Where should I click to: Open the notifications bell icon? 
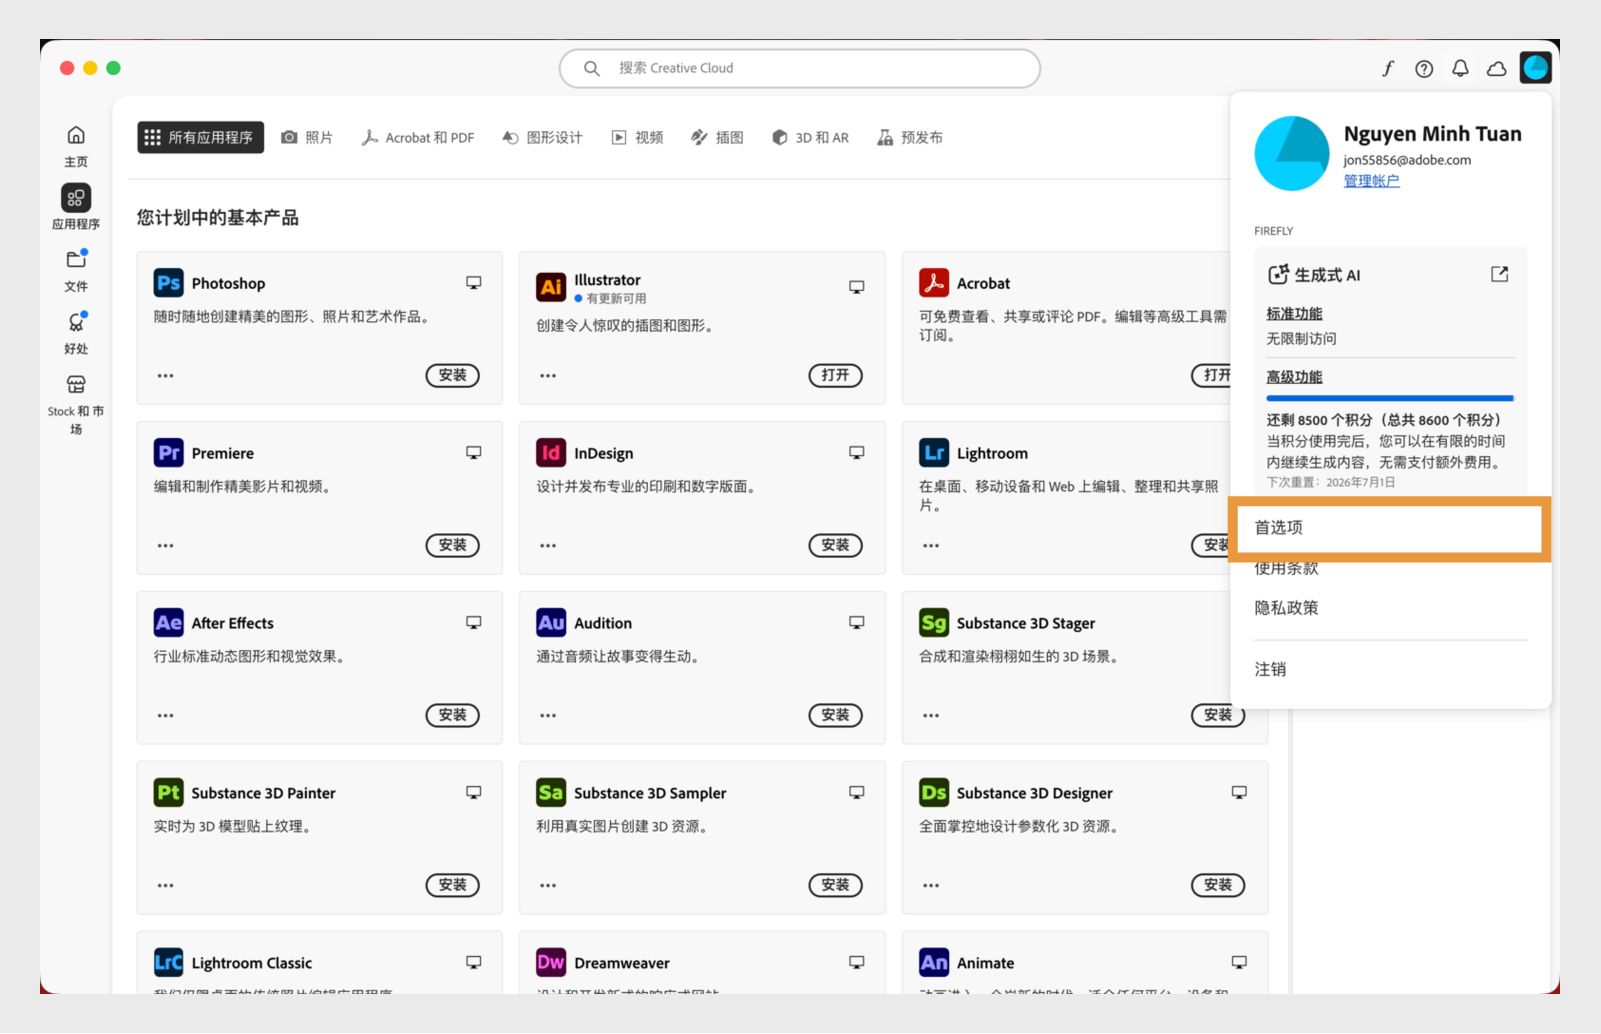point(1460,68)
